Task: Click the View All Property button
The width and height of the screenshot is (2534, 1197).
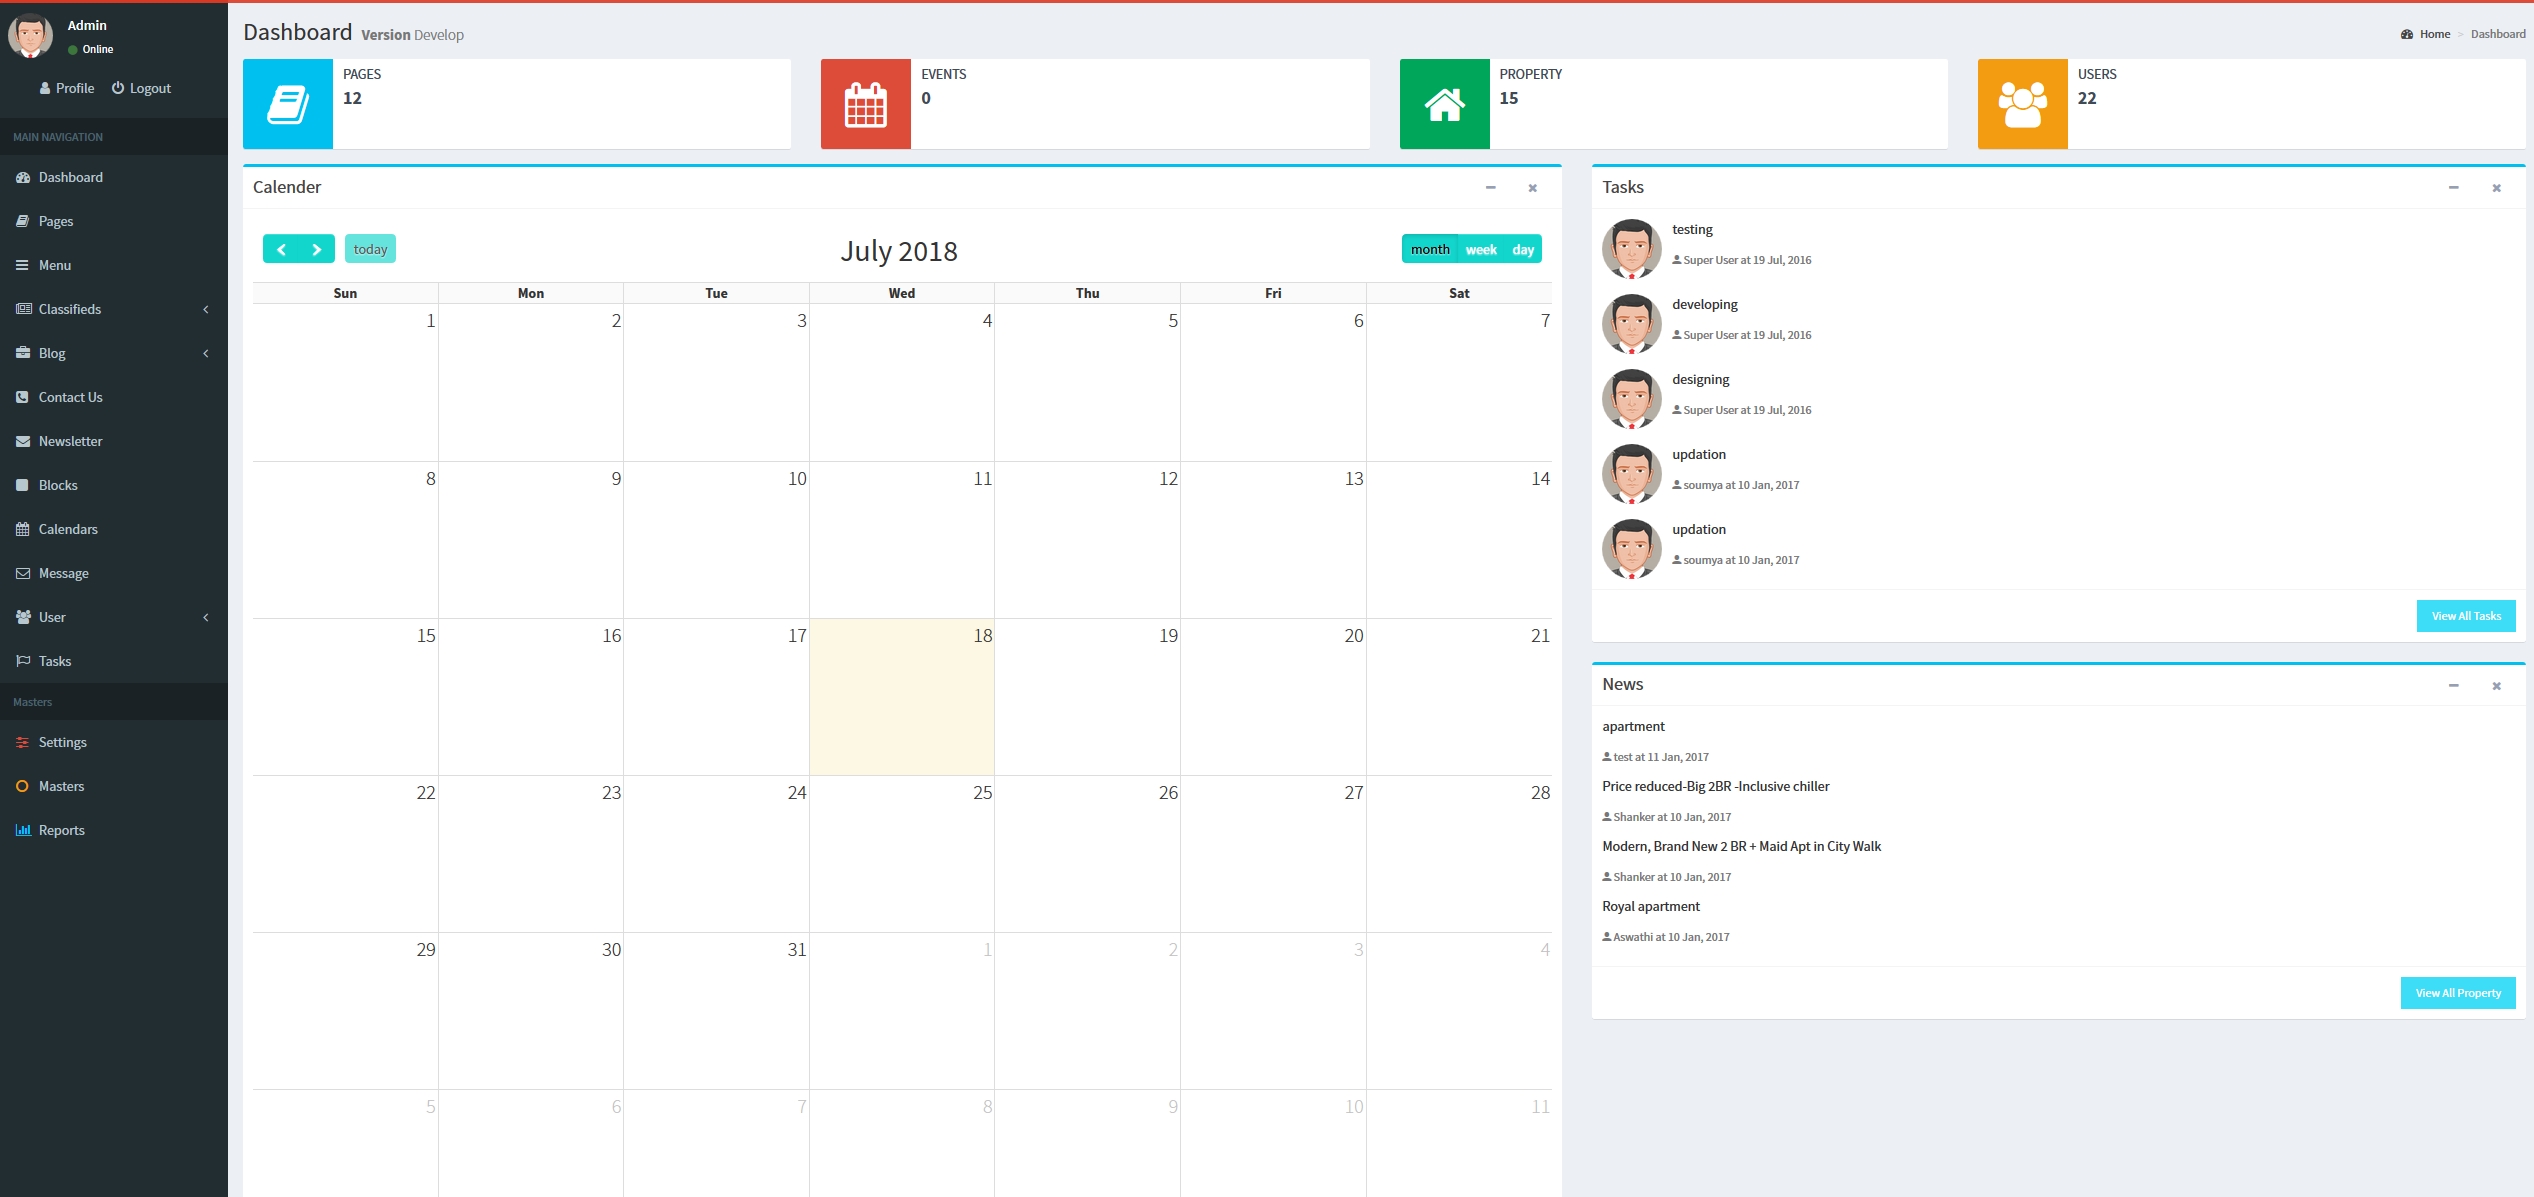Action: pos(2457,993)
